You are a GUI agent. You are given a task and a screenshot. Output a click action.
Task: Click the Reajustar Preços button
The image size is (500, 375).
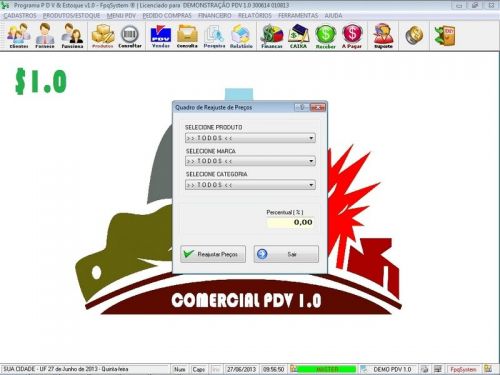[213, 254]
